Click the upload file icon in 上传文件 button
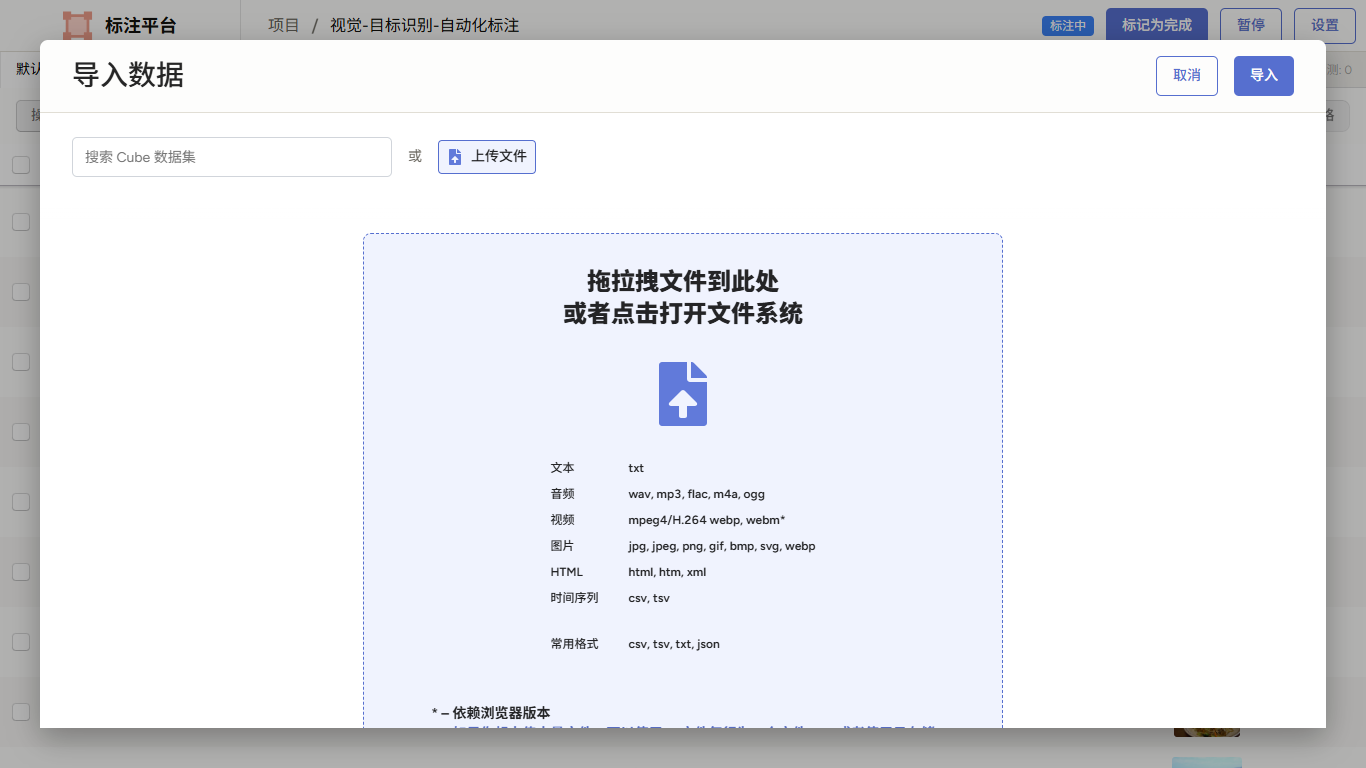The width and height of the screenshot is (1366, 768). click(455, 157)
